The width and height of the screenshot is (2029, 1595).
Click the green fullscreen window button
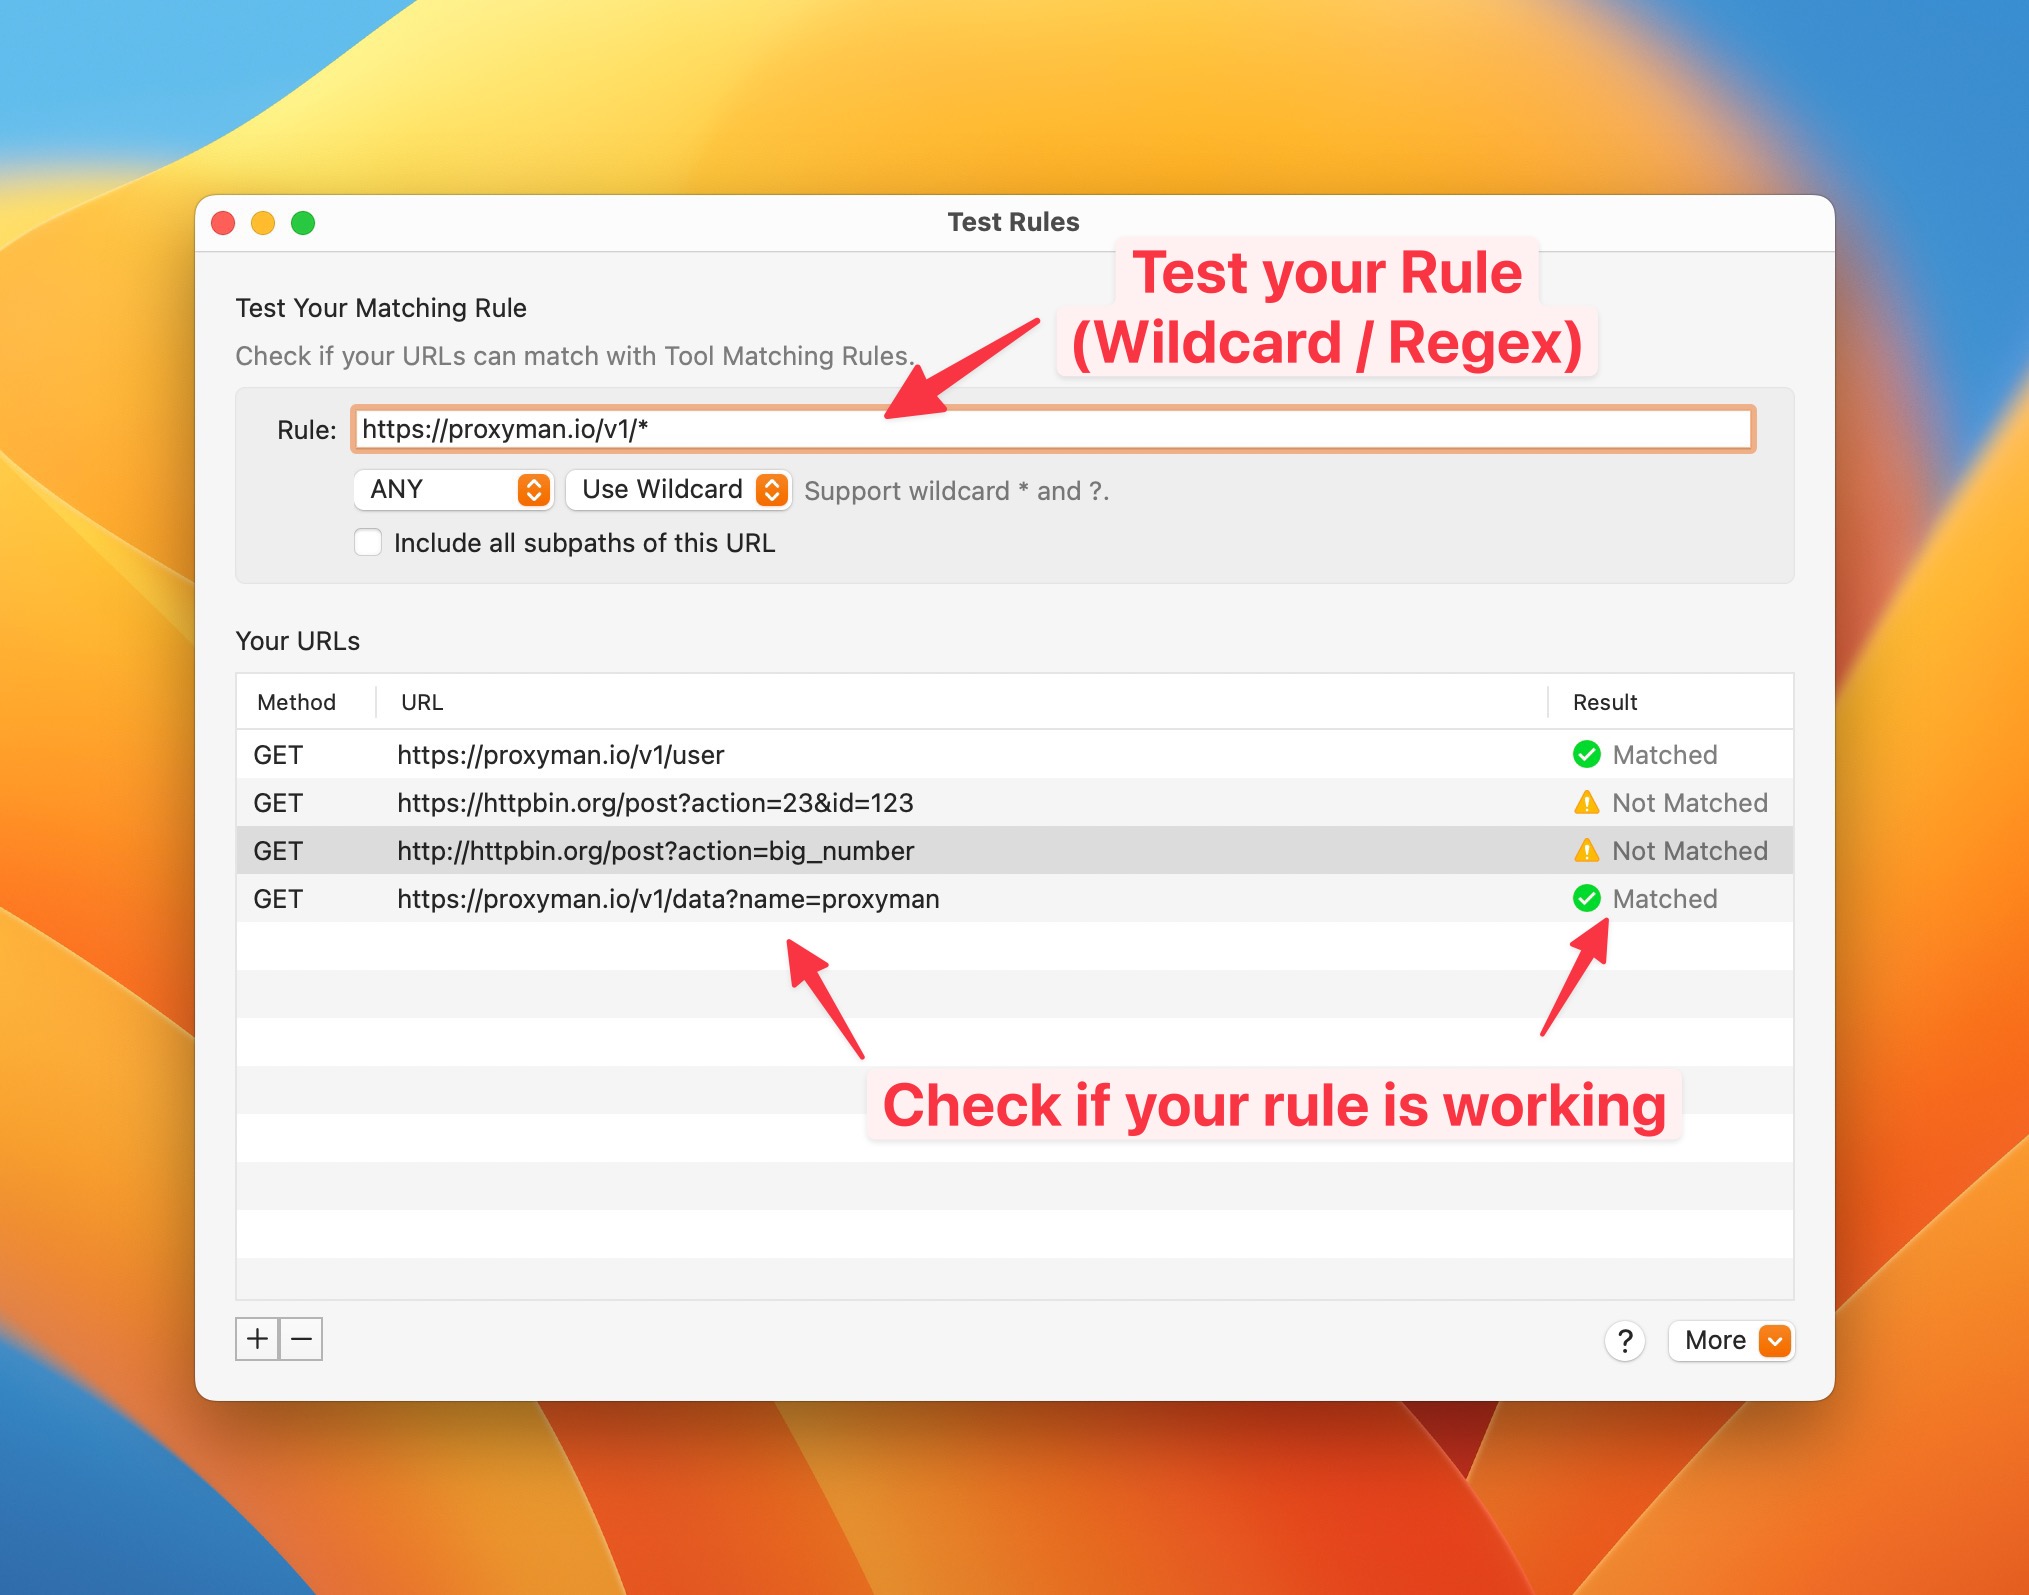[x=303, y=223]
